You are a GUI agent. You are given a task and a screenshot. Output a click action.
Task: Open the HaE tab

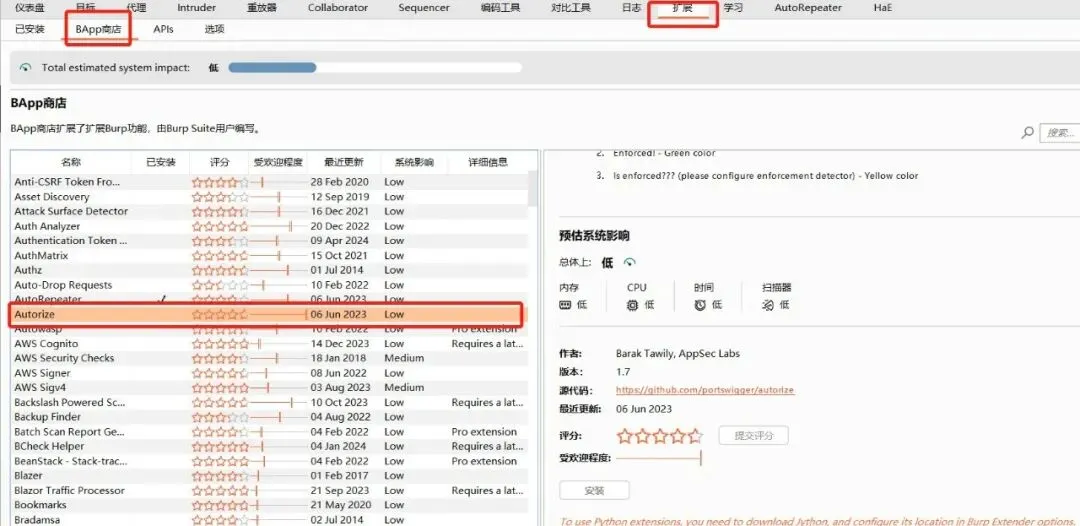pos(882,8)
